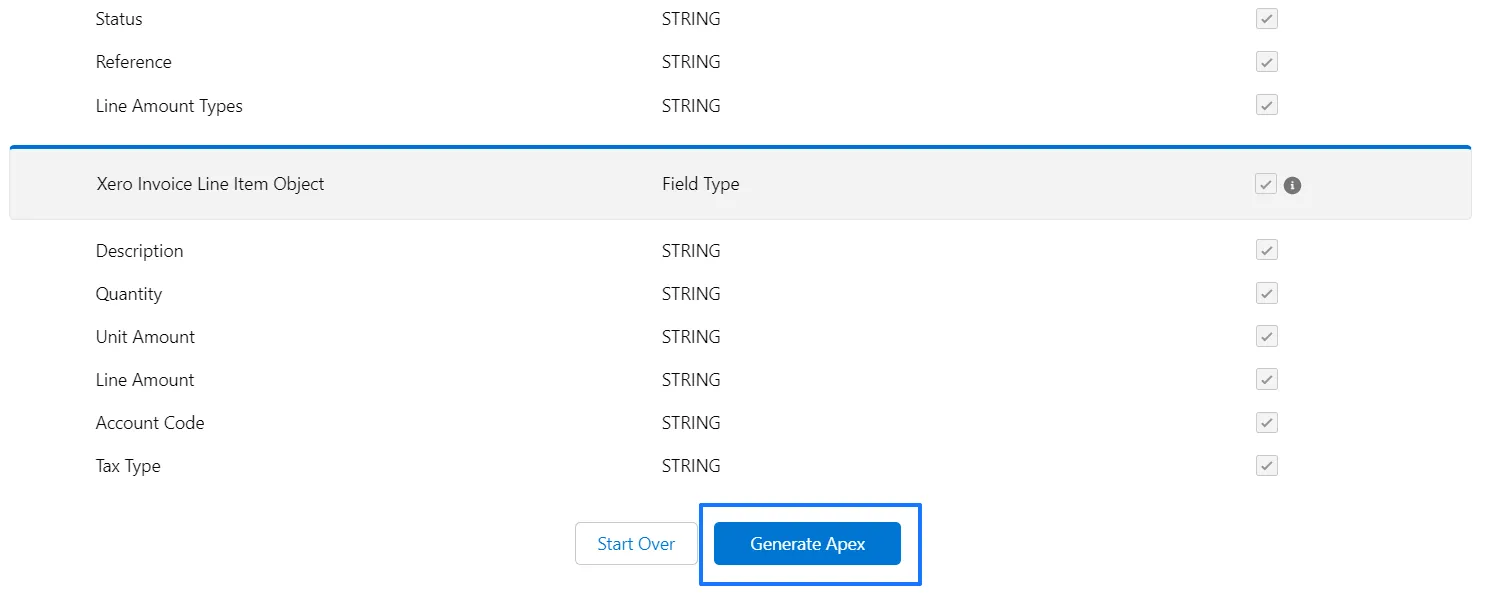Click the STRING type in the Account Code row
The height and width of the screenshot is (601, 1501).
691,423
